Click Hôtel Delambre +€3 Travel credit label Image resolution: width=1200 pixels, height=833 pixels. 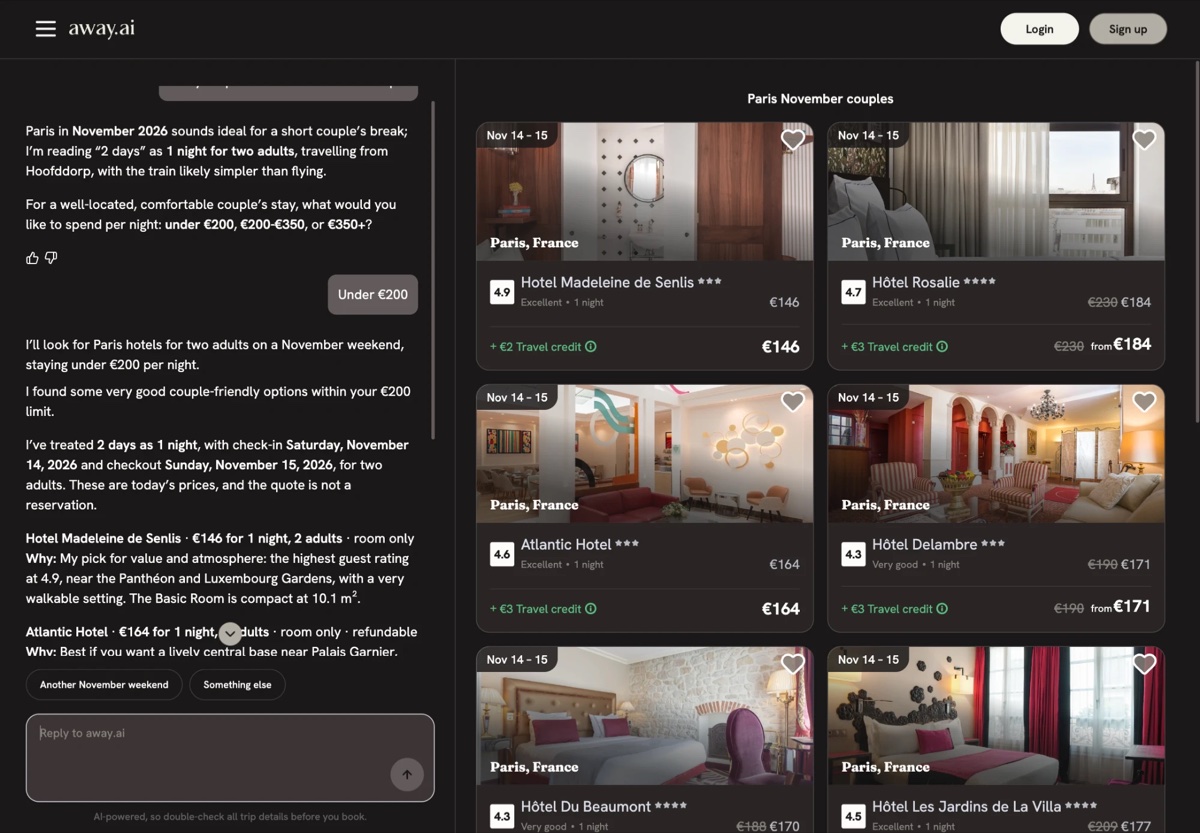click(886, 609)
